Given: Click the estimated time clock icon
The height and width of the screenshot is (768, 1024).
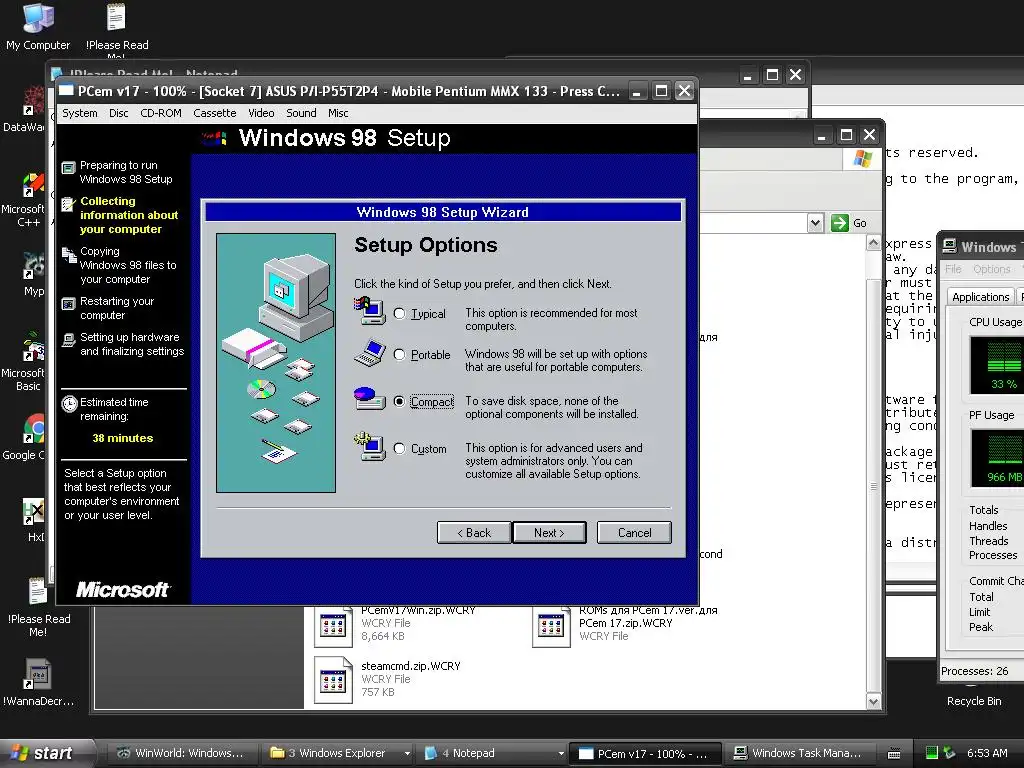Looking at the screenshot, I should [x=69, y=404].
